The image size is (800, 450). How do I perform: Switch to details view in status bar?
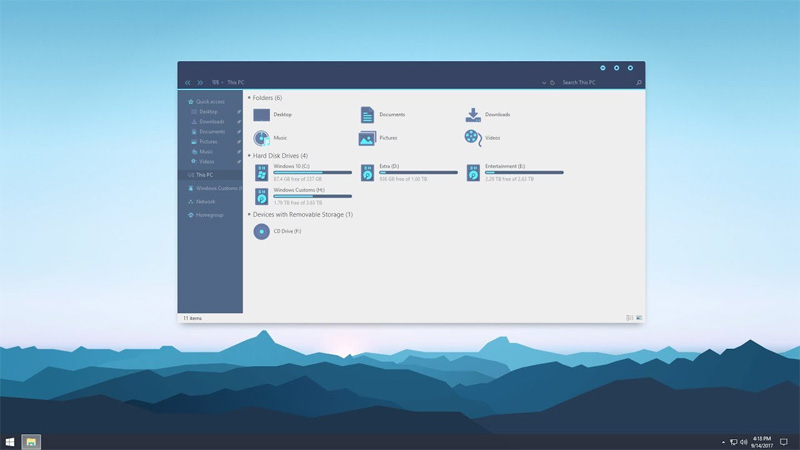[x=629, y=318]
